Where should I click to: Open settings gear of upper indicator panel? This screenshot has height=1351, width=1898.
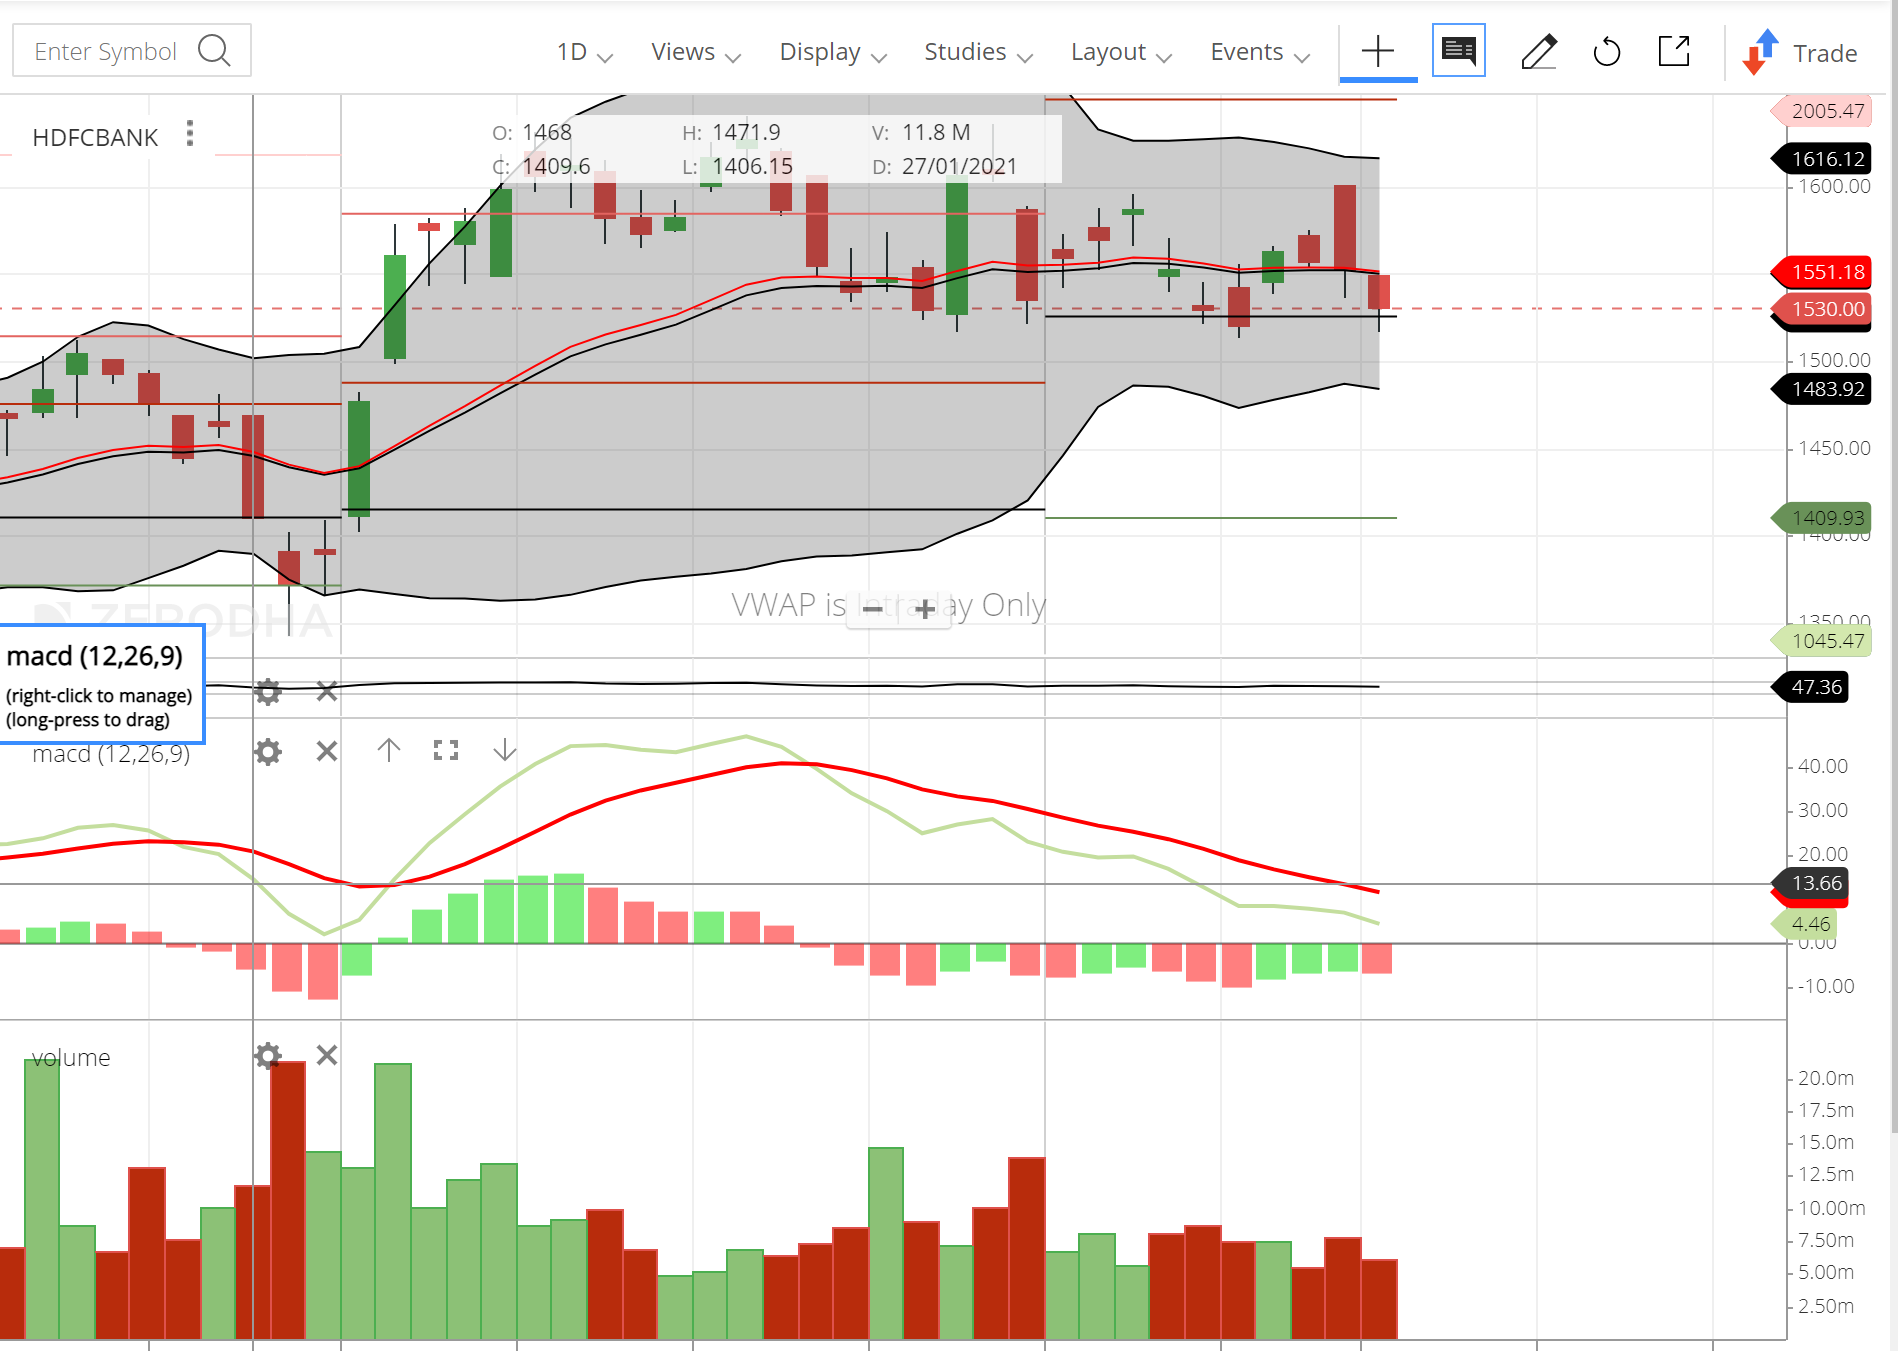click(268, 690)
